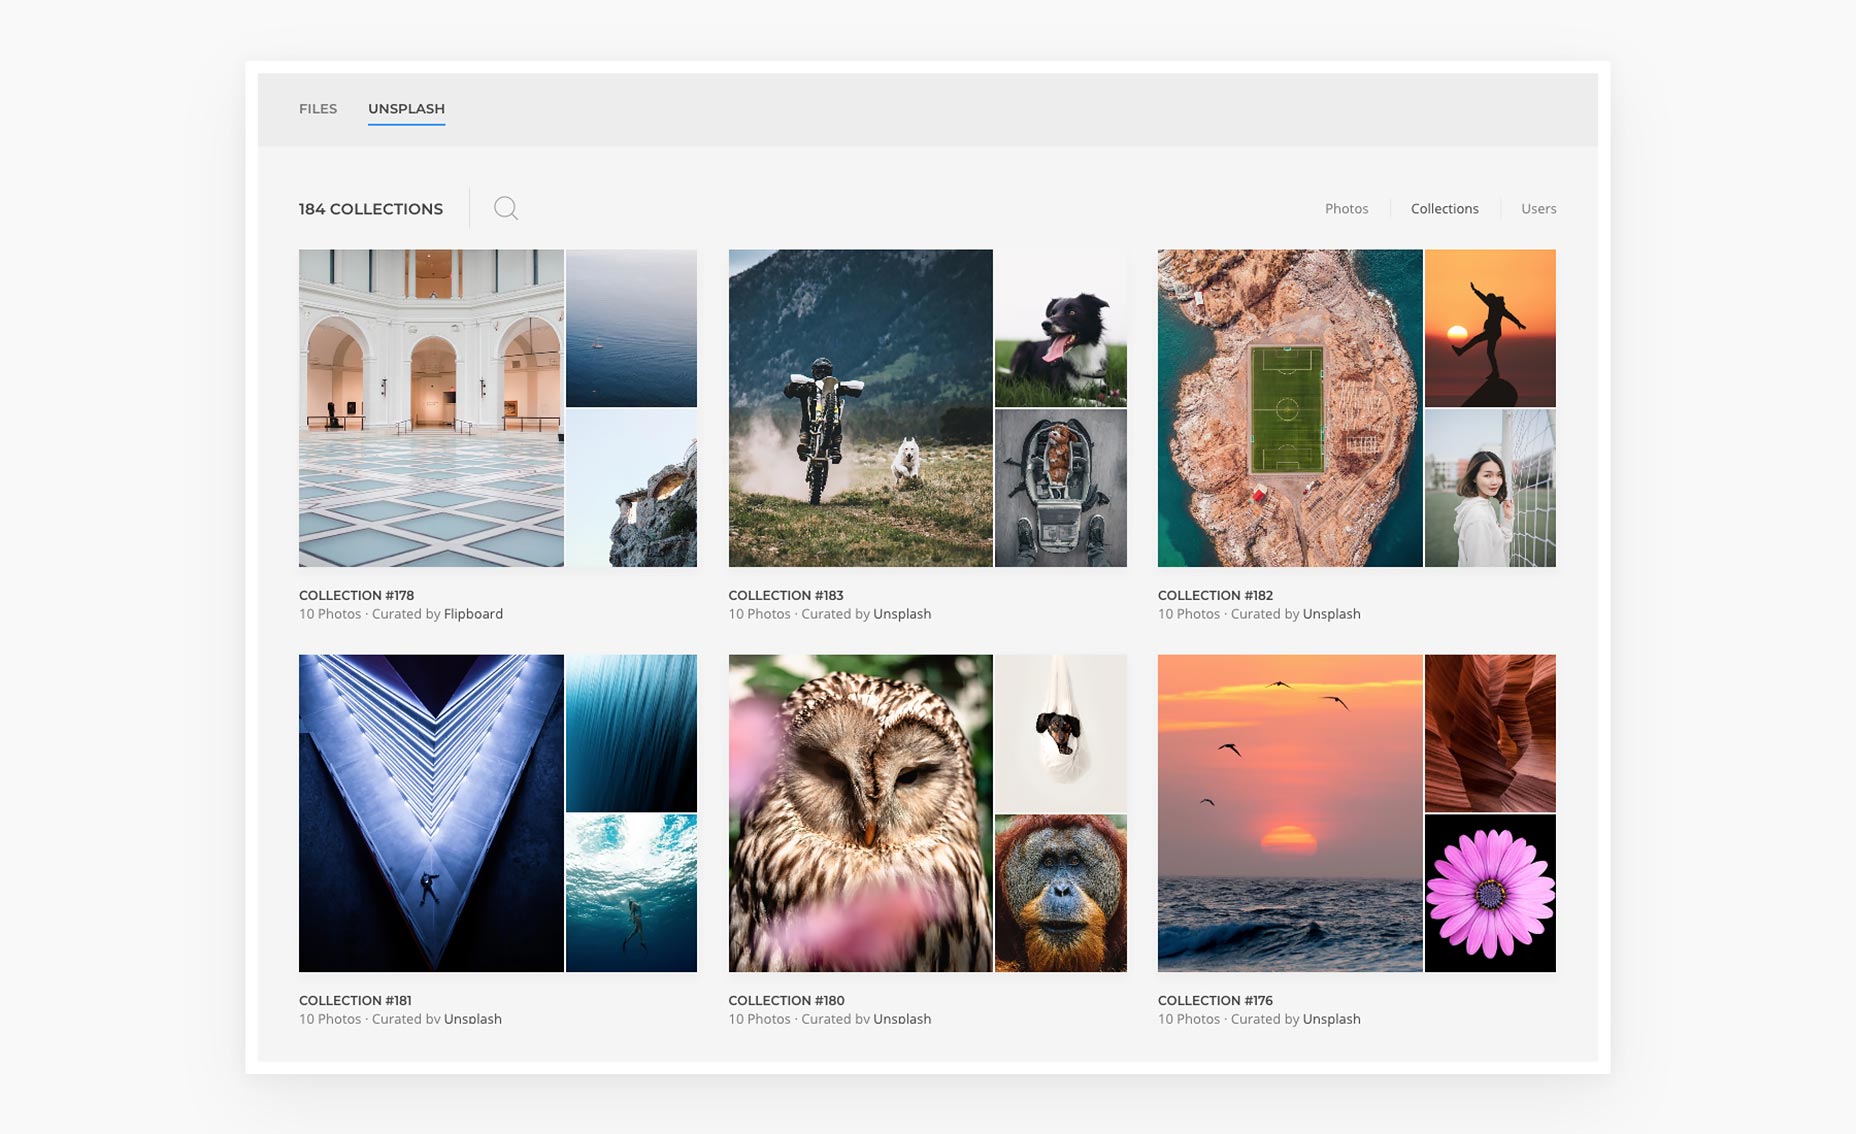Click the museum hall interior photo
The height and width of the screenshot is (1134, 1856).
point(431,408)
